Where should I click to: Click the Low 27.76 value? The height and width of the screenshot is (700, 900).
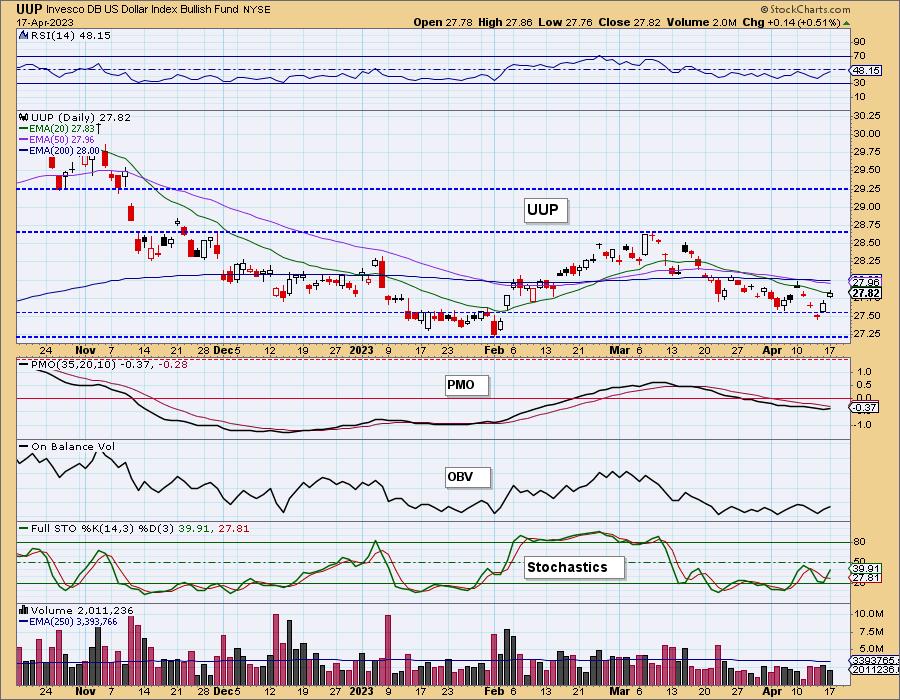[x=566, y=22]
